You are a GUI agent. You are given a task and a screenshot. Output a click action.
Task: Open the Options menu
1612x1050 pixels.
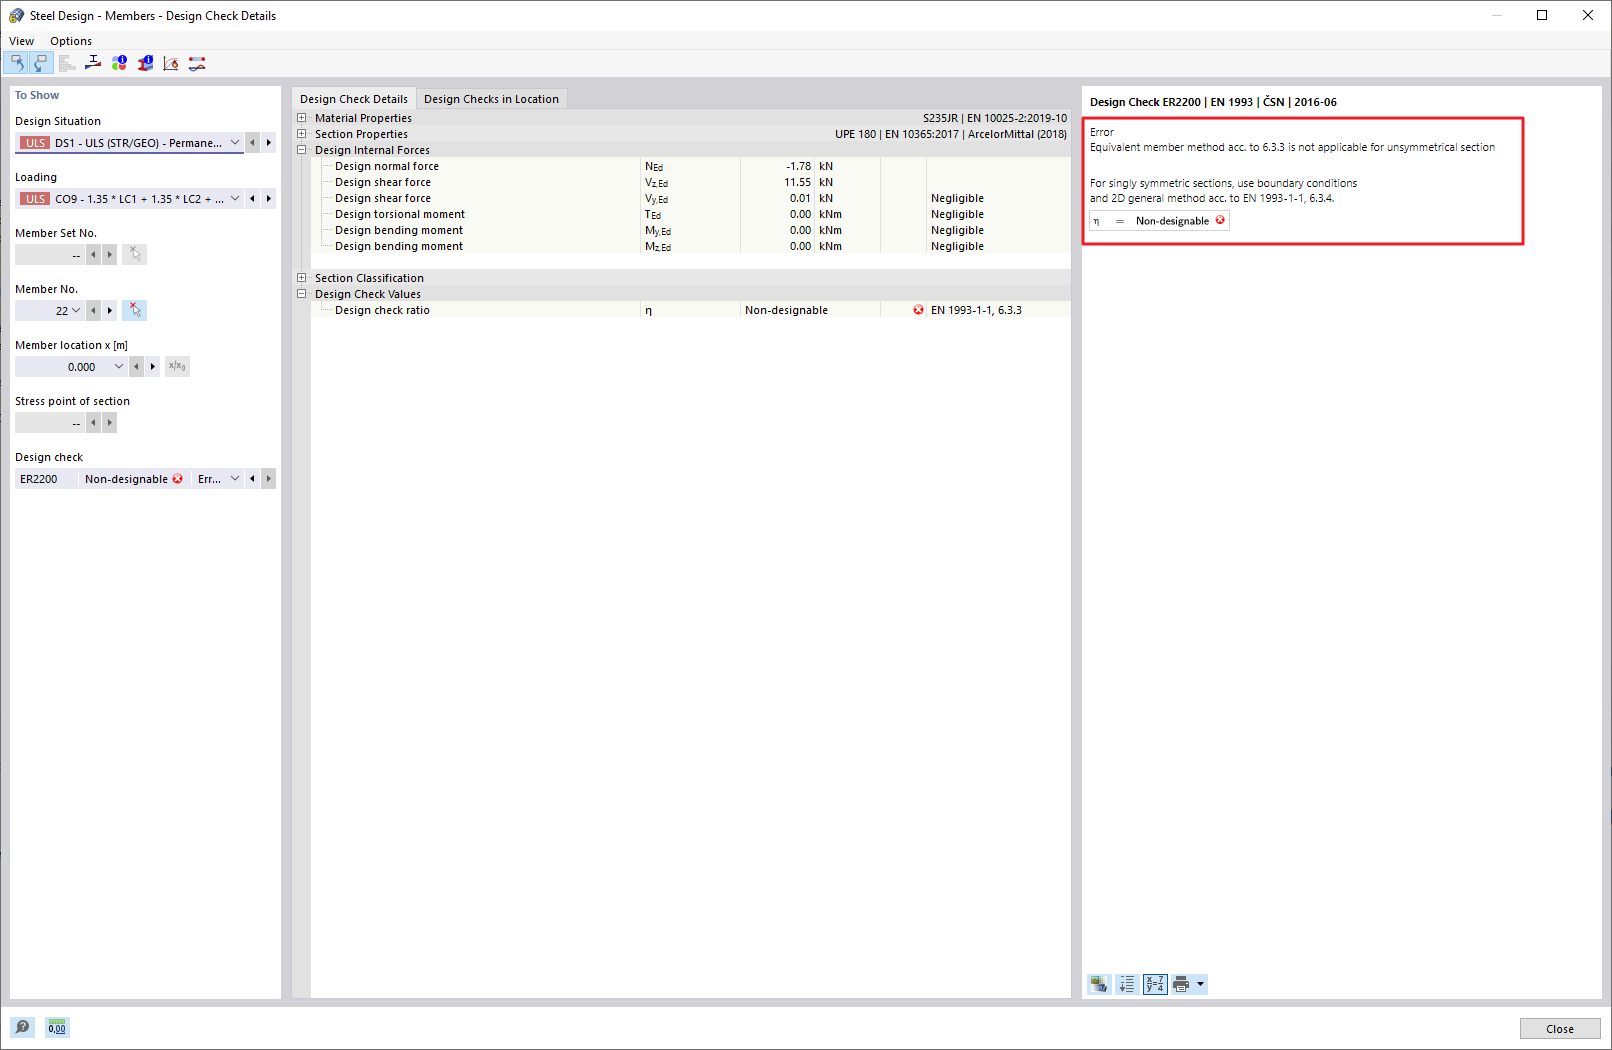[x=71, y=41]
